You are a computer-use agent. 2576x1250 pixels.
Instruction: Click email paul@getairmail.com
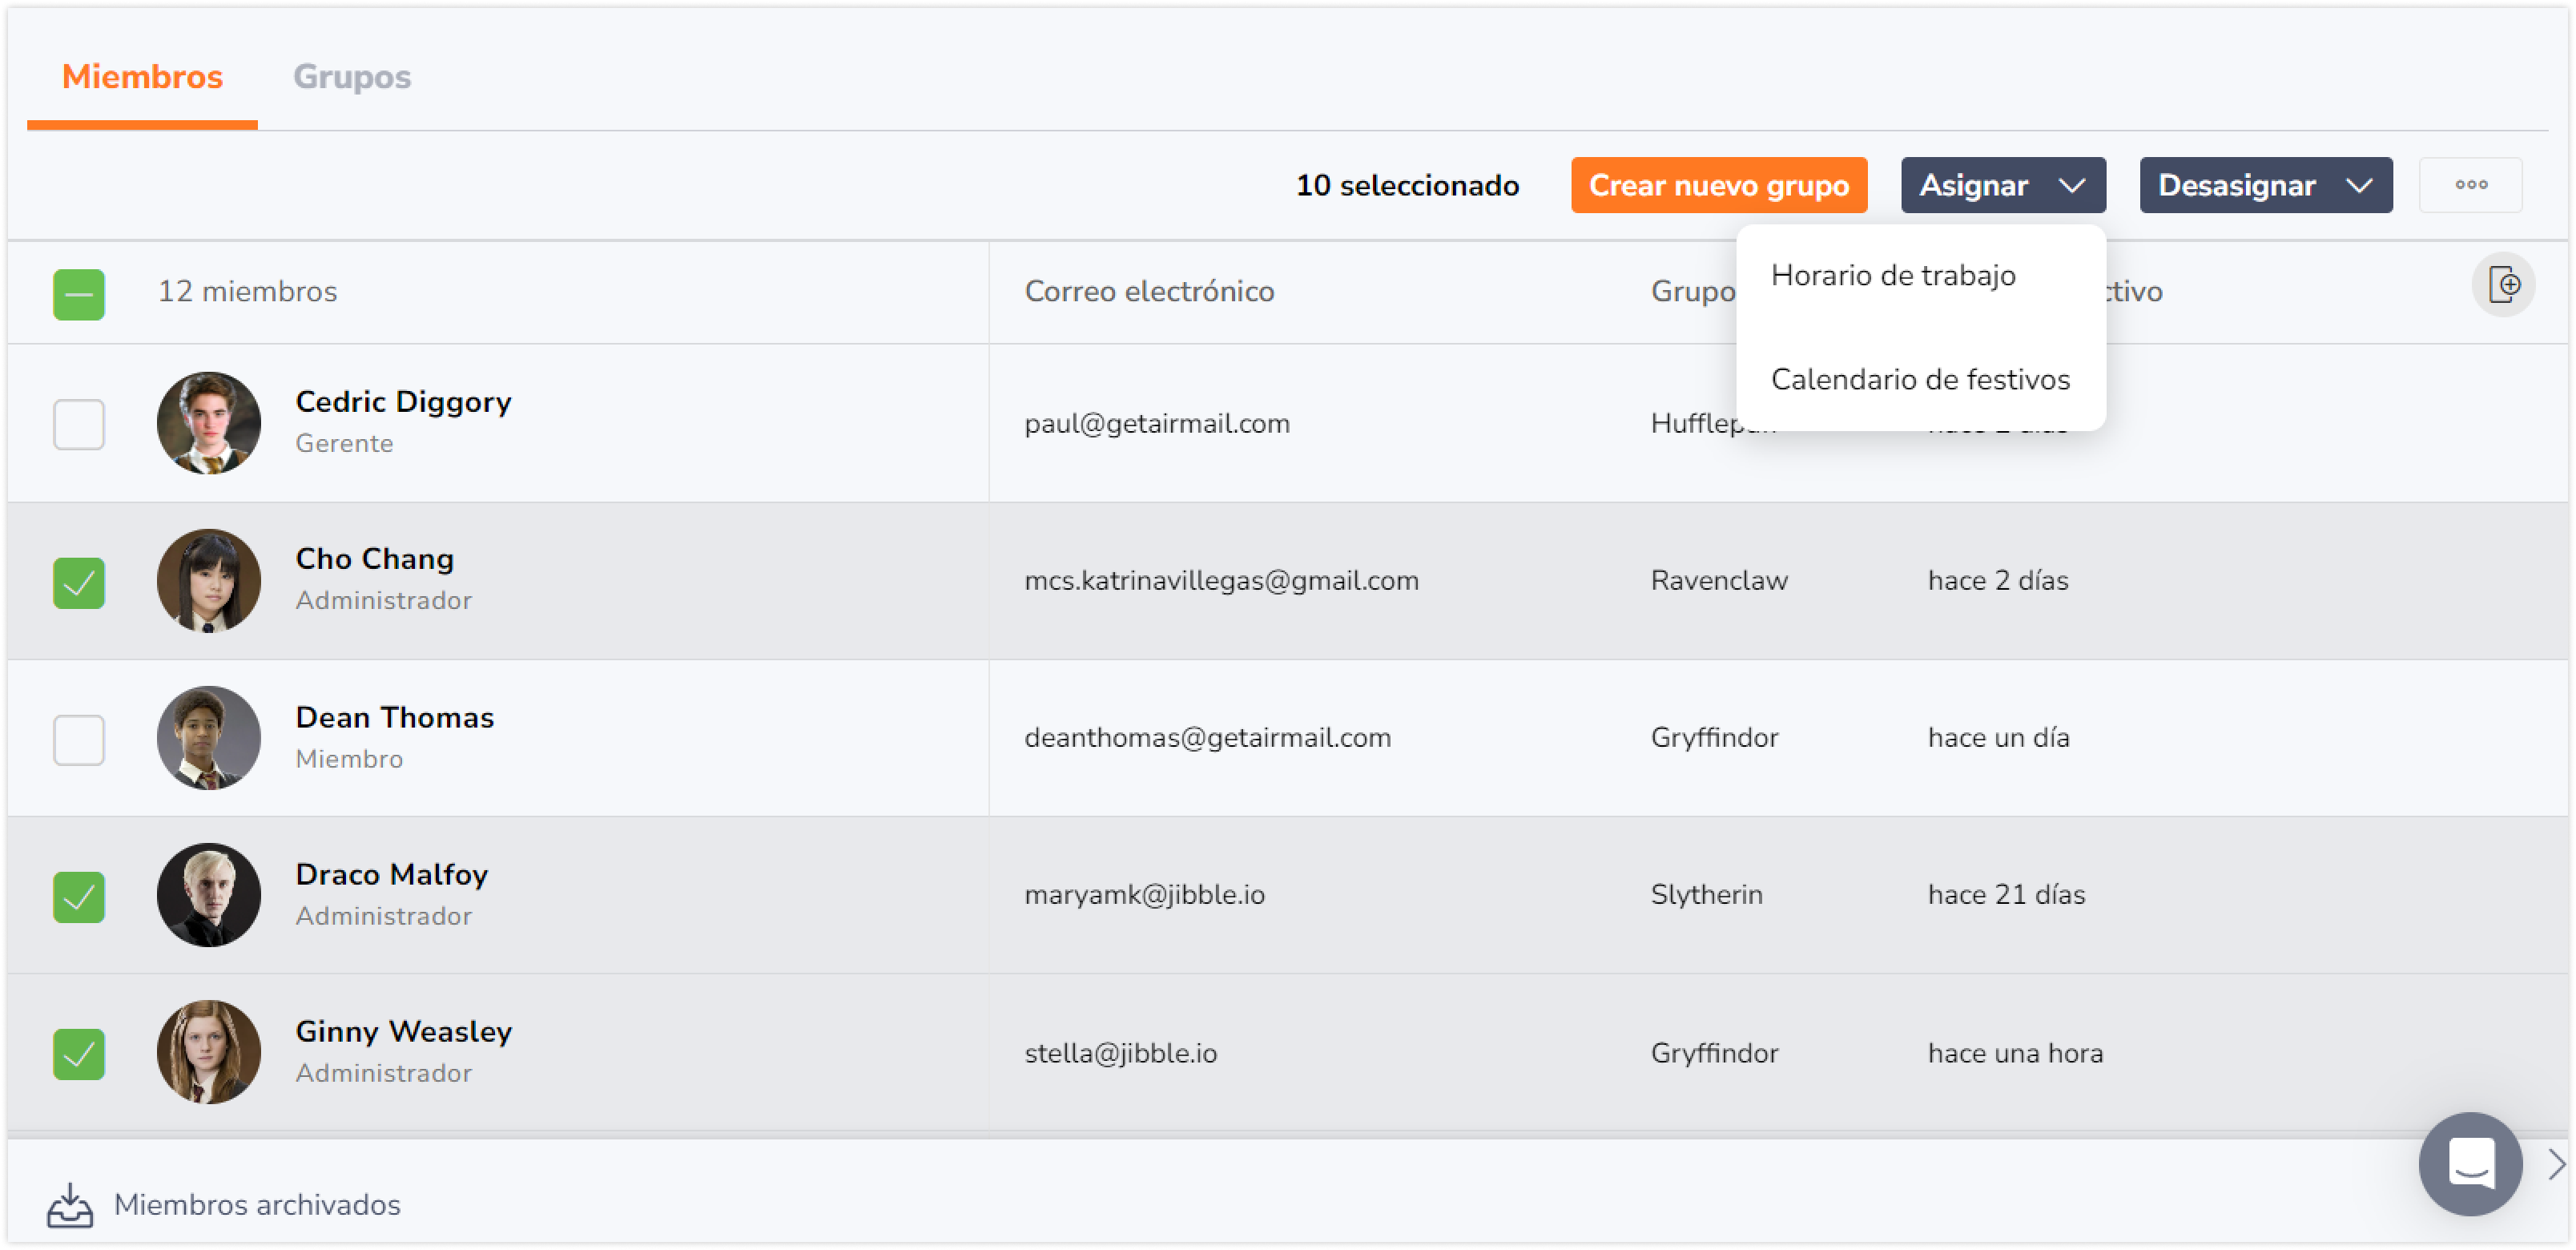pos(1157,424)
